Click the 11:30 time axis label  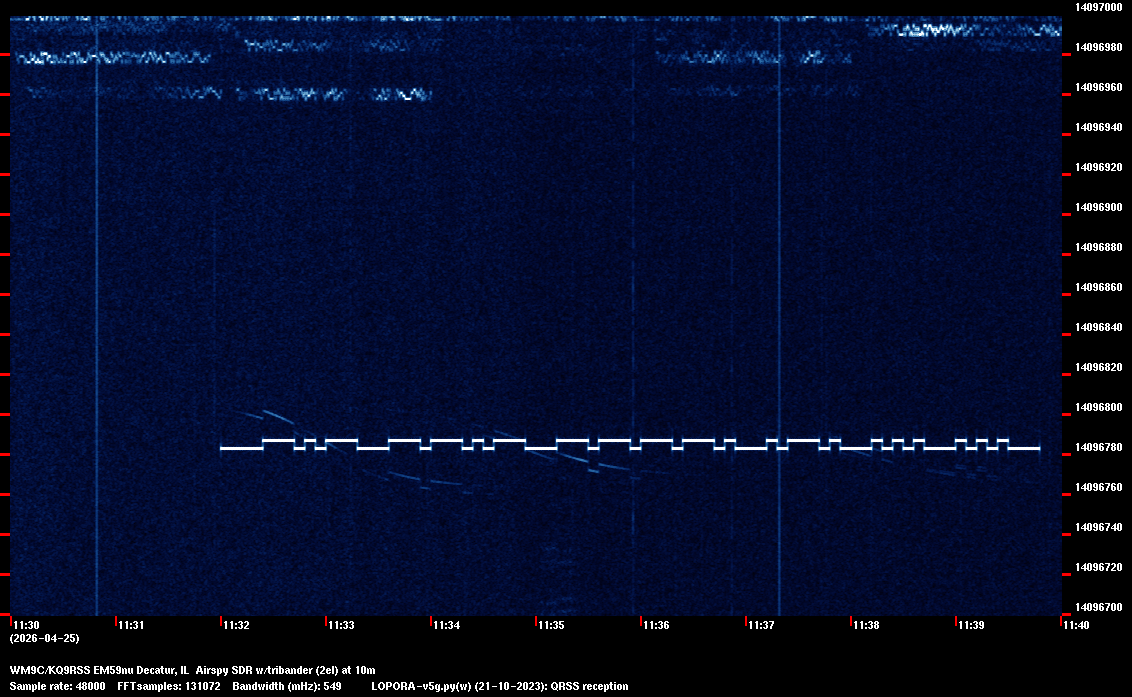pyautogui.click(x=27, y=625)
